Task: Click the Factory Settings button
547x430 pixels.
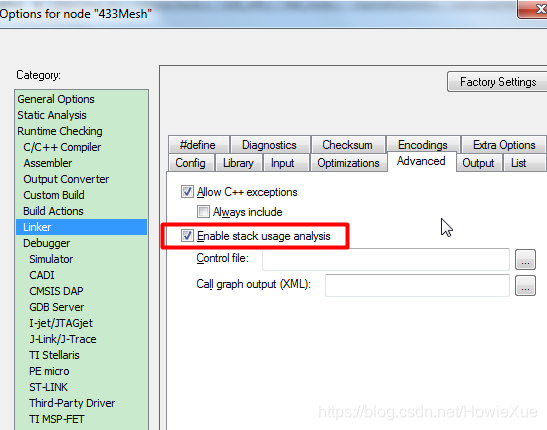Action: pyautogui.click(x=497, y=82)
